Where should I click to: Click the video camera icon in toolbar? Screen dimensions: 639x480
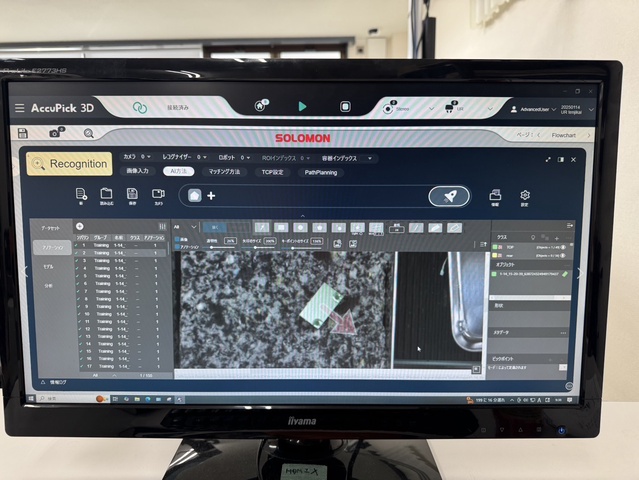[x=158, y=196]
